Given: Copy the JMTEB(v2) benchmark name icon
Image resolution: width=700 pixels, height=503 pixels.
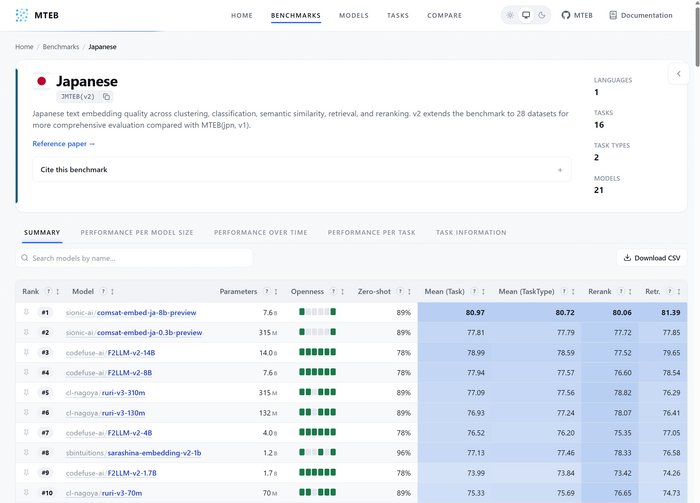Looking at the screenshot, I should [x=106, y=96].
